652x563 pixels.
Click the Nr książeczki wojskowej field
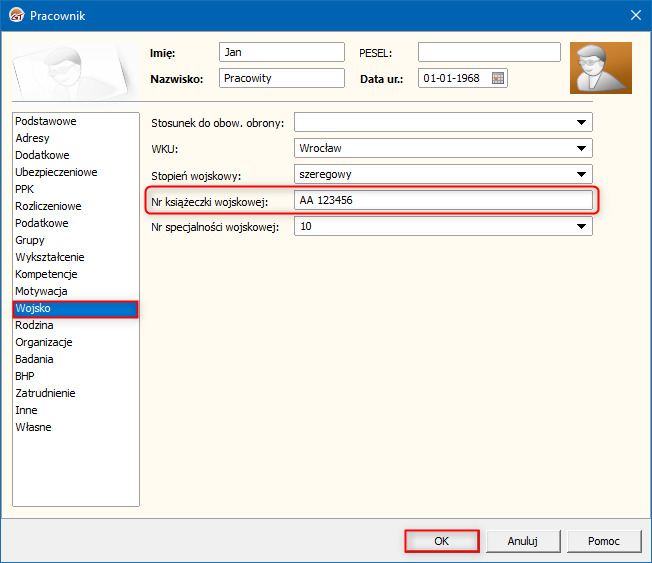(443, 201)
